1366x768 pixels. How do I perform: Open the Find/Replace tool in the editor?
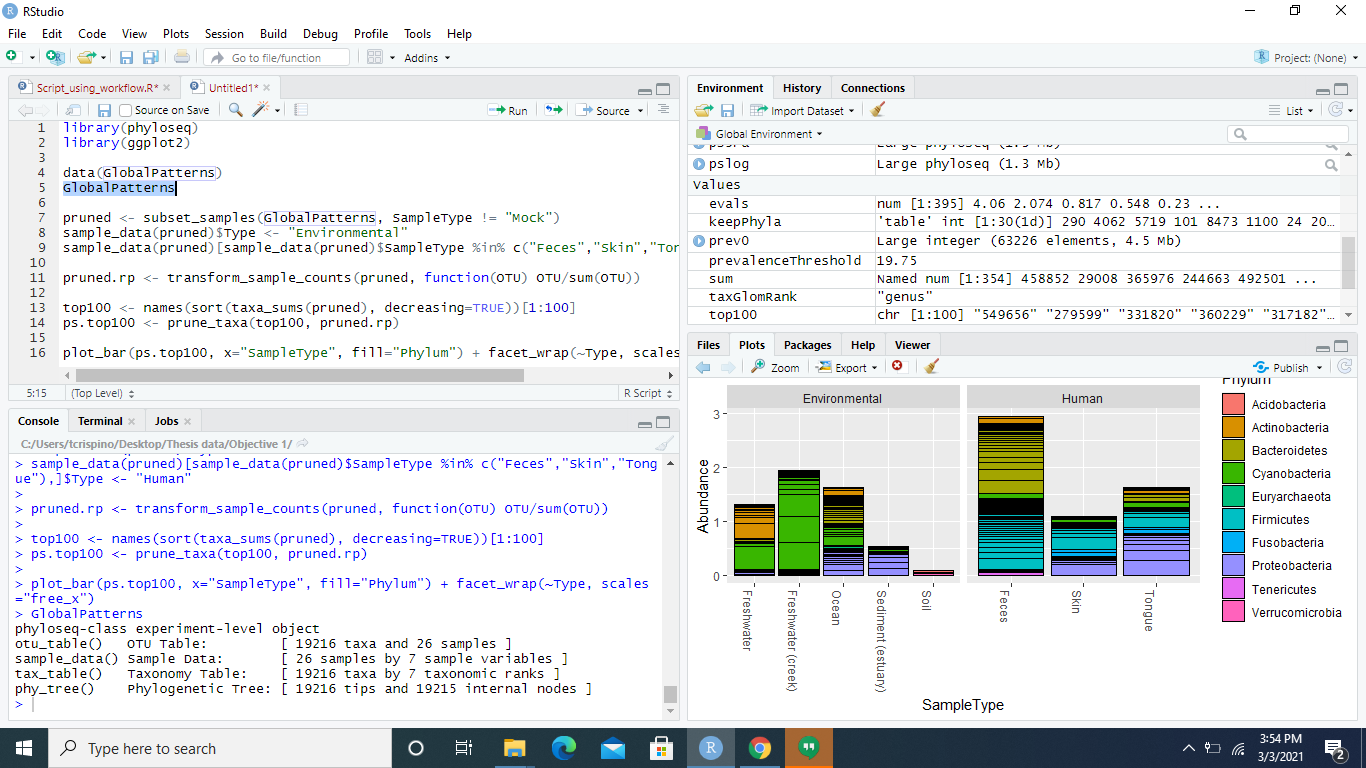(236, 109)
